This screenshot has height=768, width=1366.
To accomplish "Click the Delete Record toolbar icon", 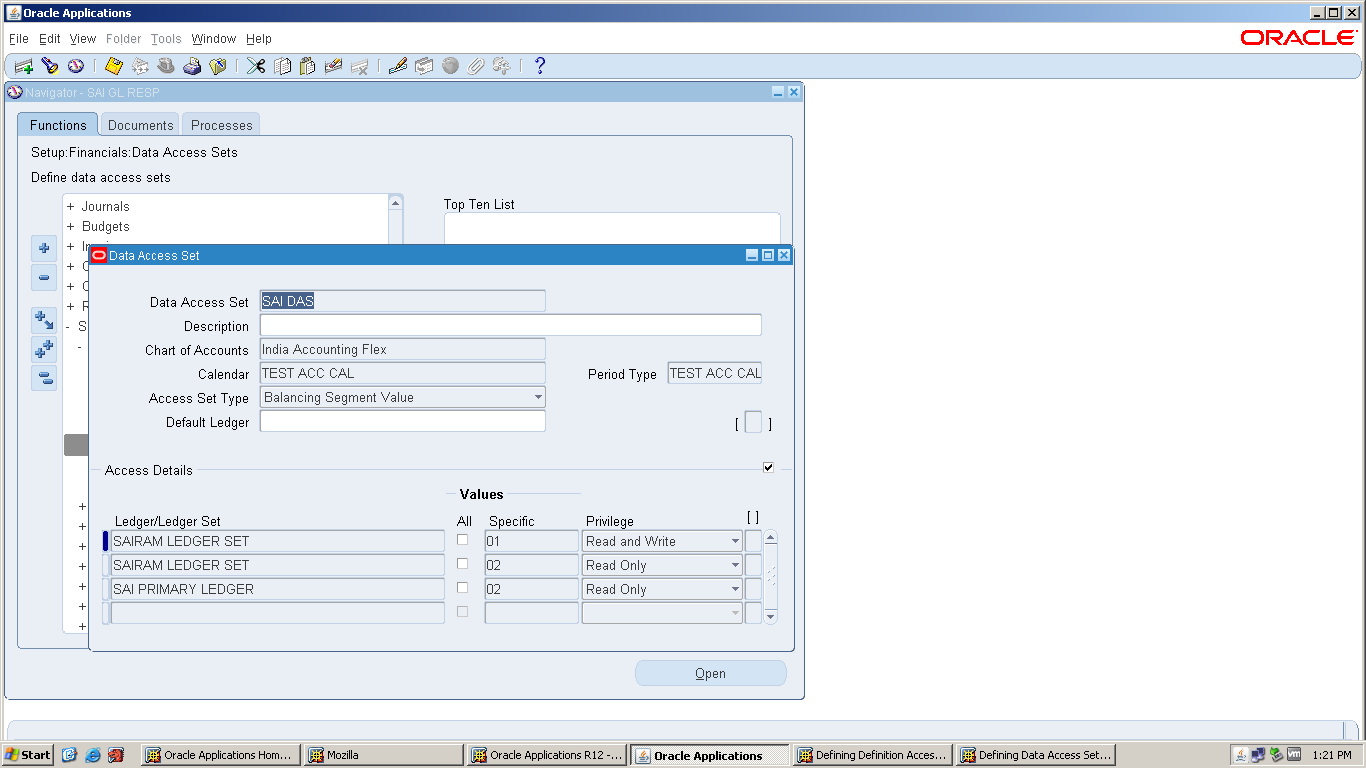I will 359,66.
